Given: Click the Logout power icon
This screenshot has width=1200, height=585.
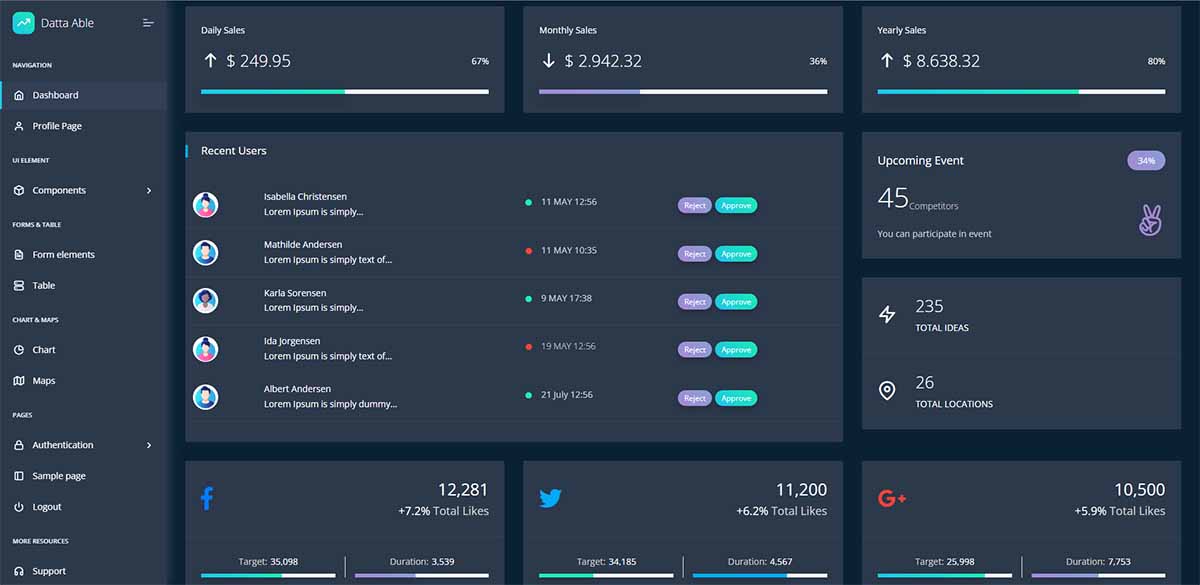Looking at the screenshot, I should pos(19,506).
